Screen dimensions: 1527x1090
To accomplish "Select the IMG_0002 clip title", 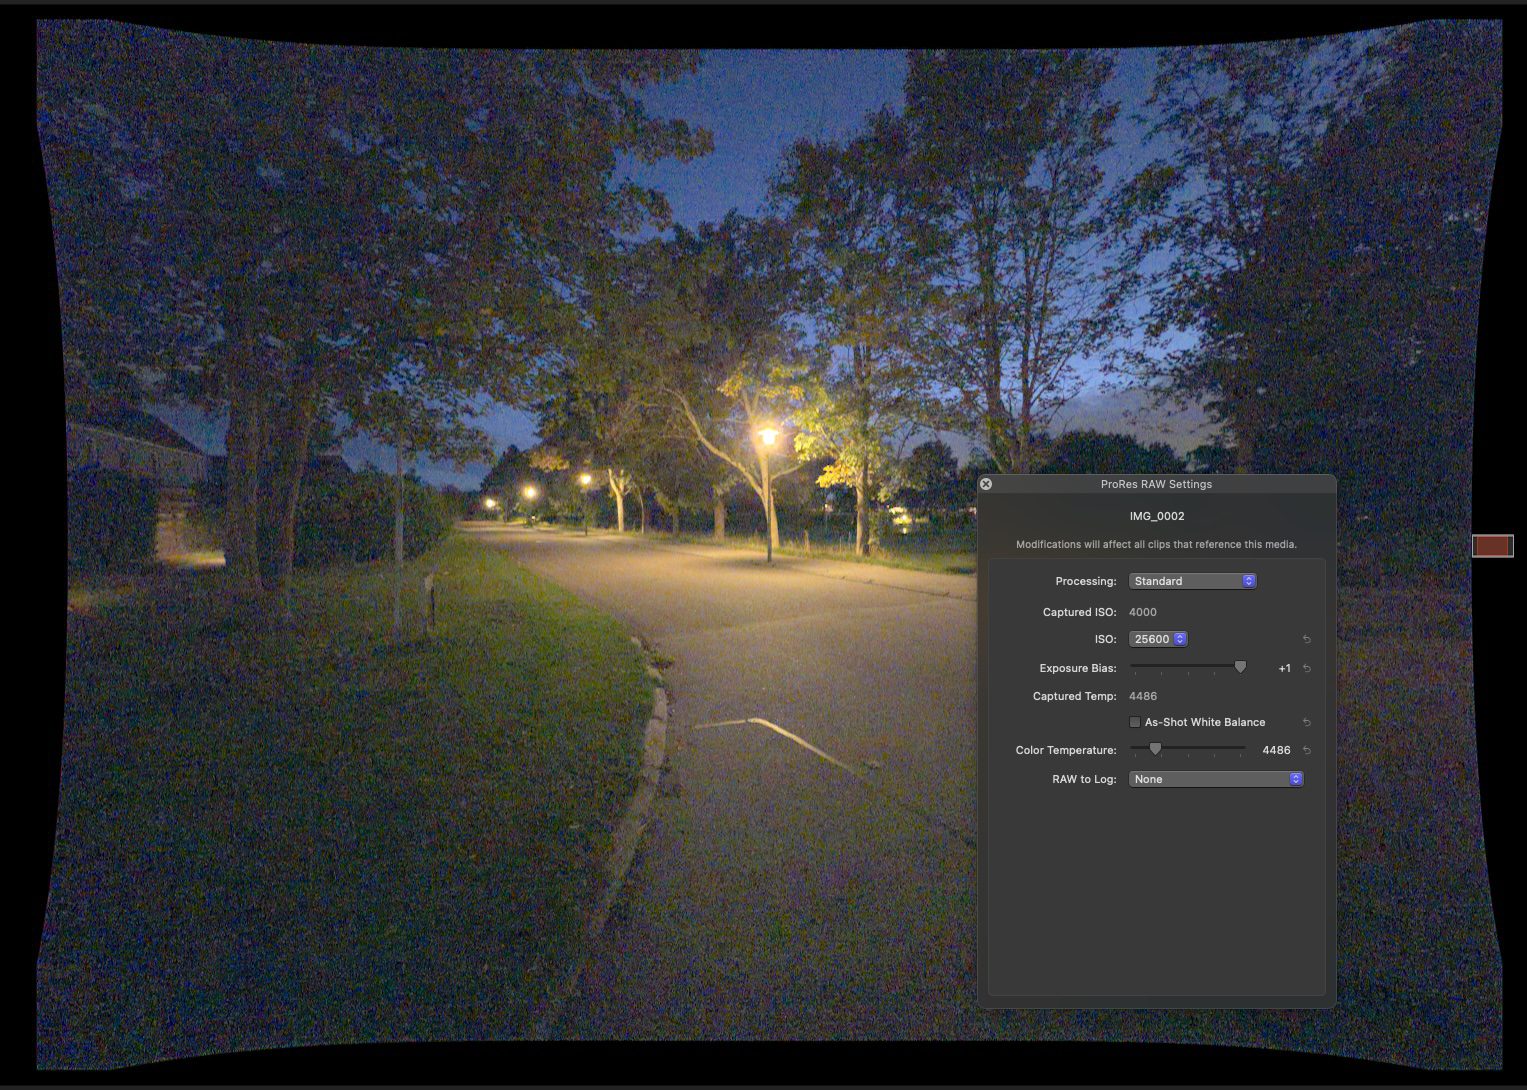I will [x=1157, y=515].
